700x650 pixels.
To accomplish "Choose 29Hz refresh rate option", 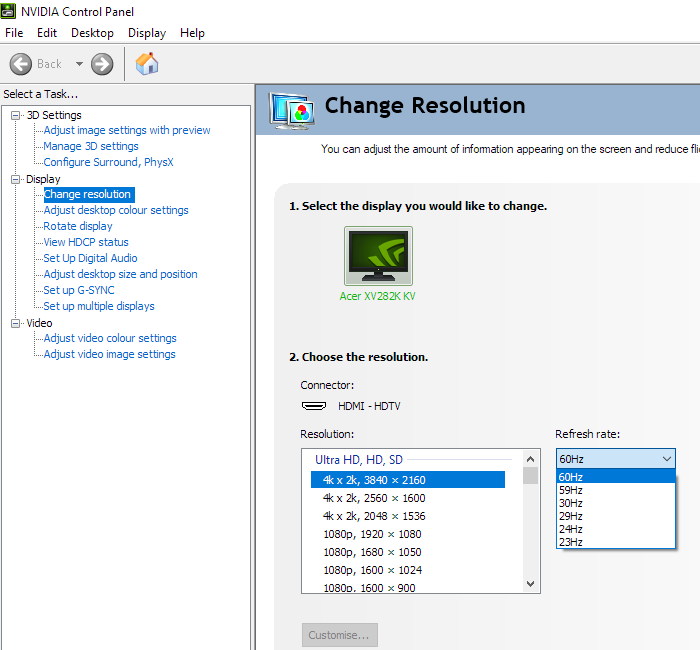I will click(616, 516).
